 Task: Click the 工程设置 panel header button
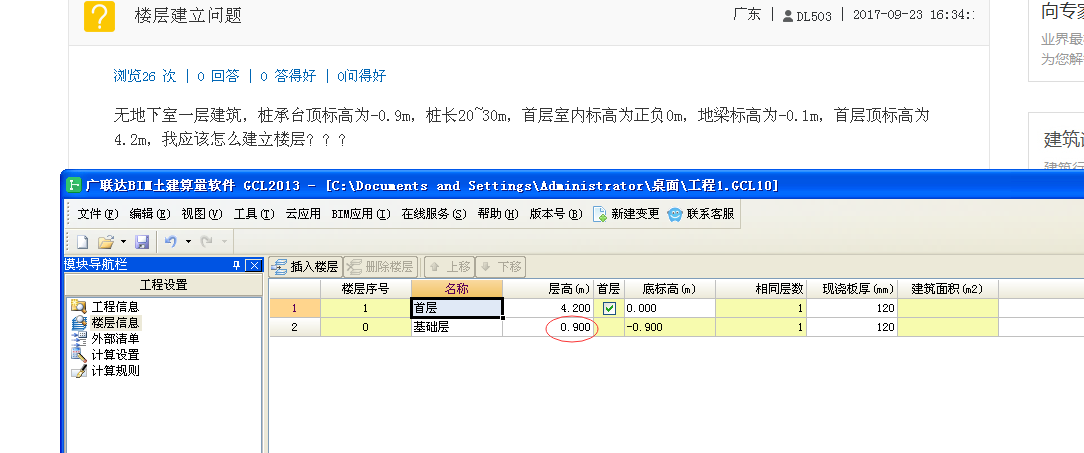pyautogui.click(x=163, y=285)
